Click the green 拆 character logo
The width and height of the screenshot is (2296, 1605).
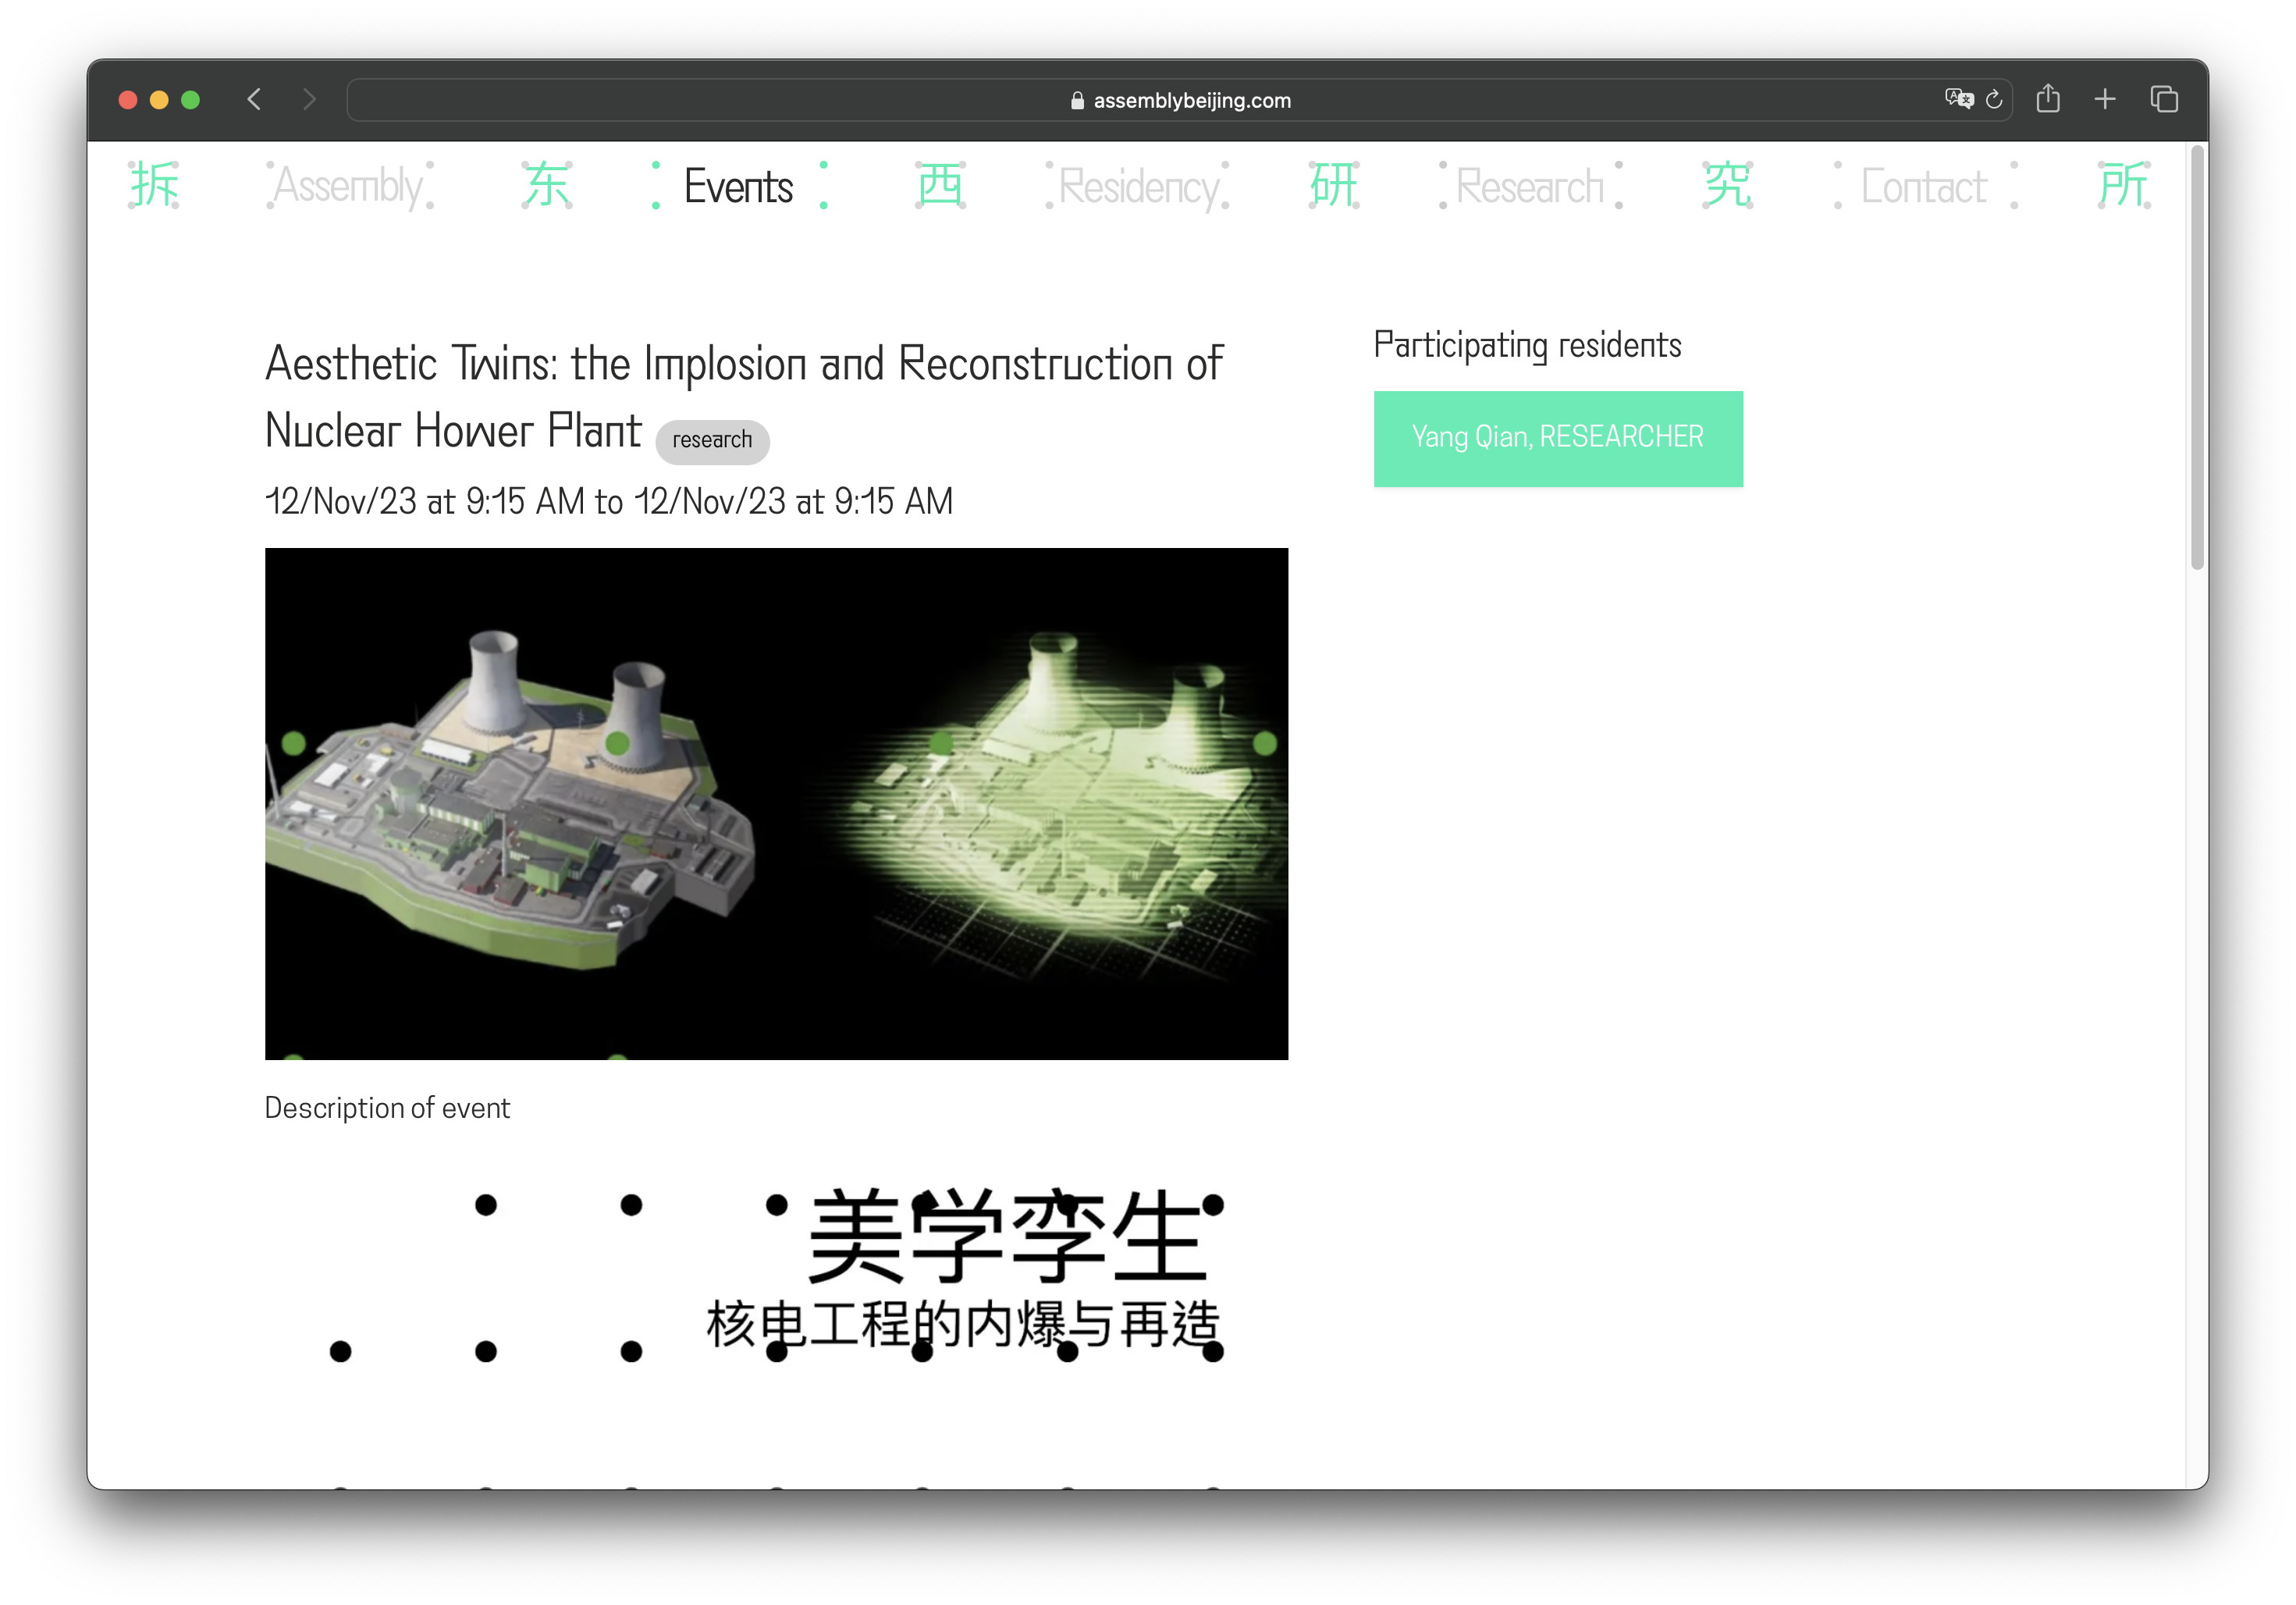pyautogui.click(x=154, y=185)
